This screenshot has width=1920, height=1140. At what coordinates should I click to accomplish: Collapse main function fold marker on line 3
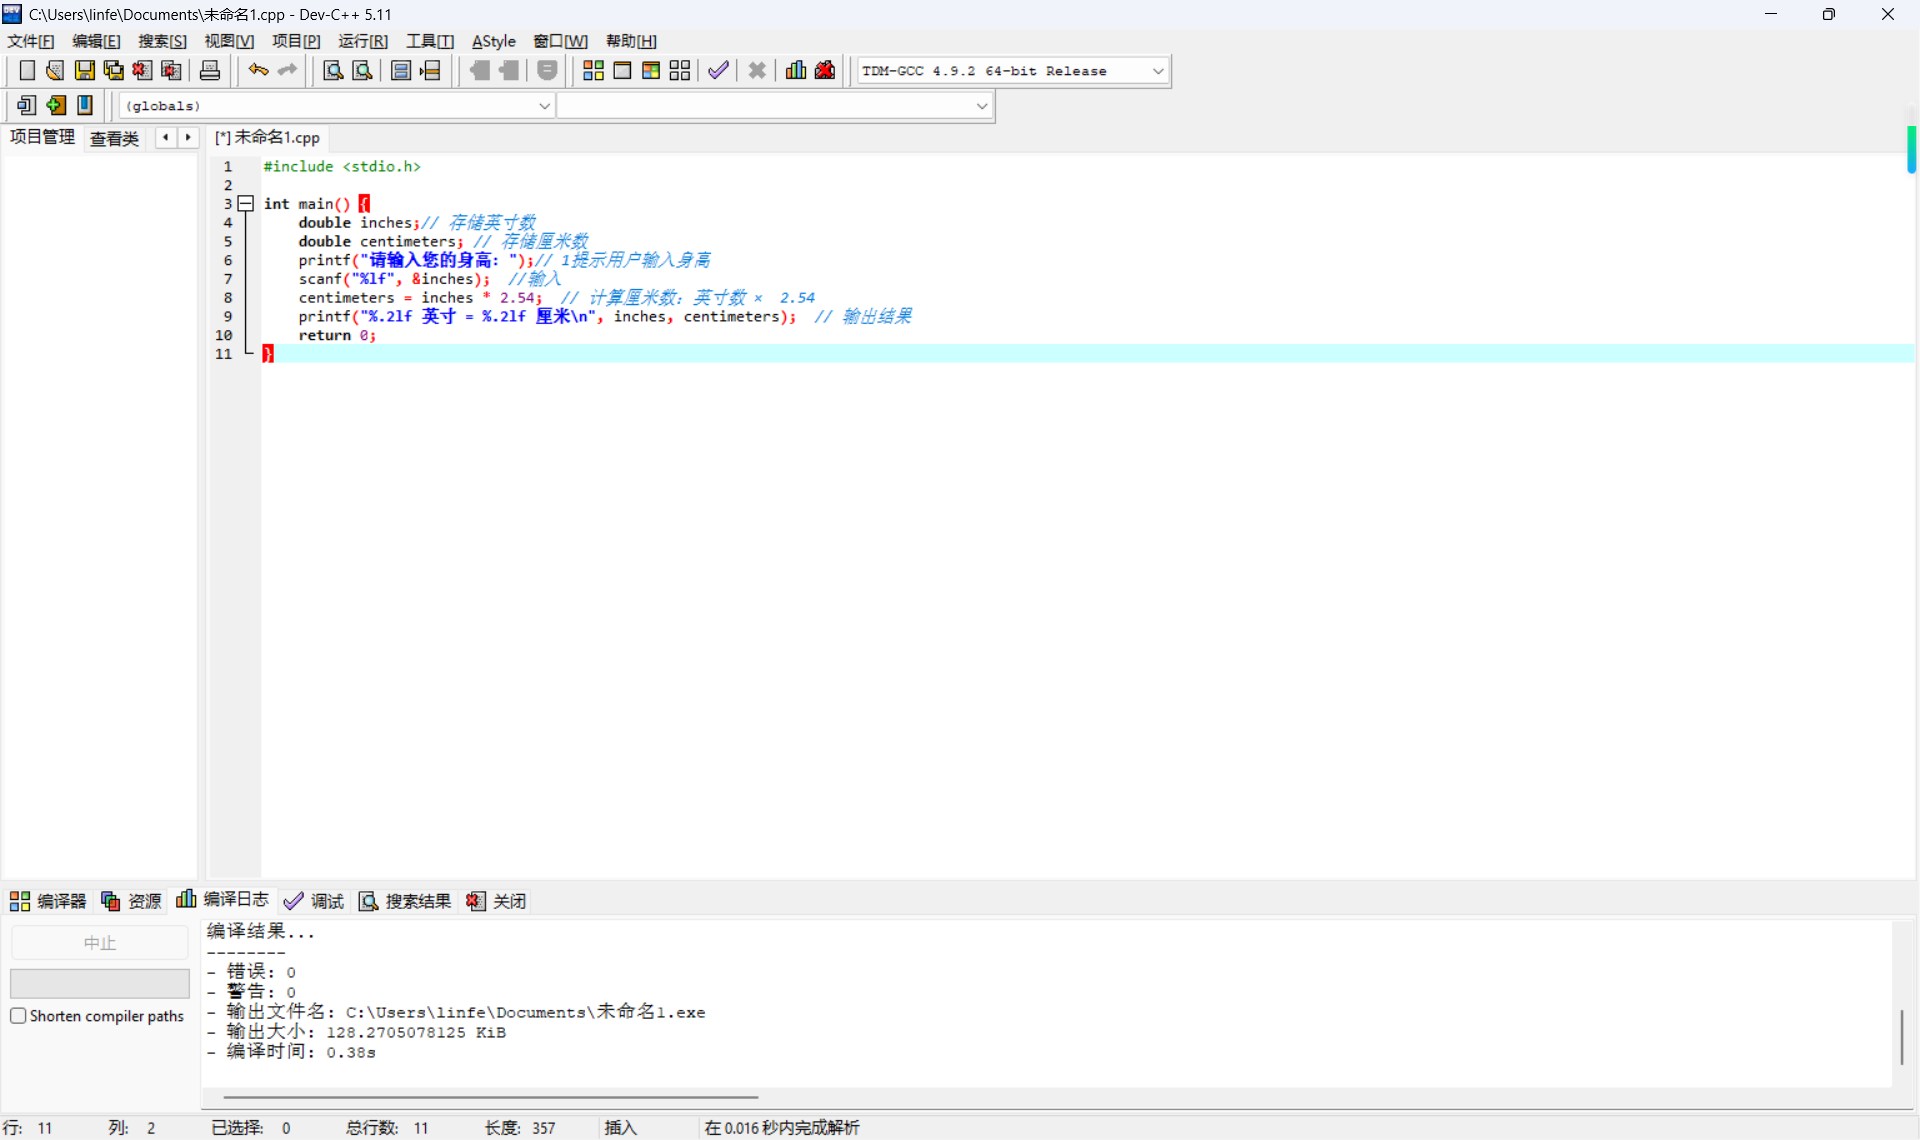pyautogui.click(x=245, y=203)
